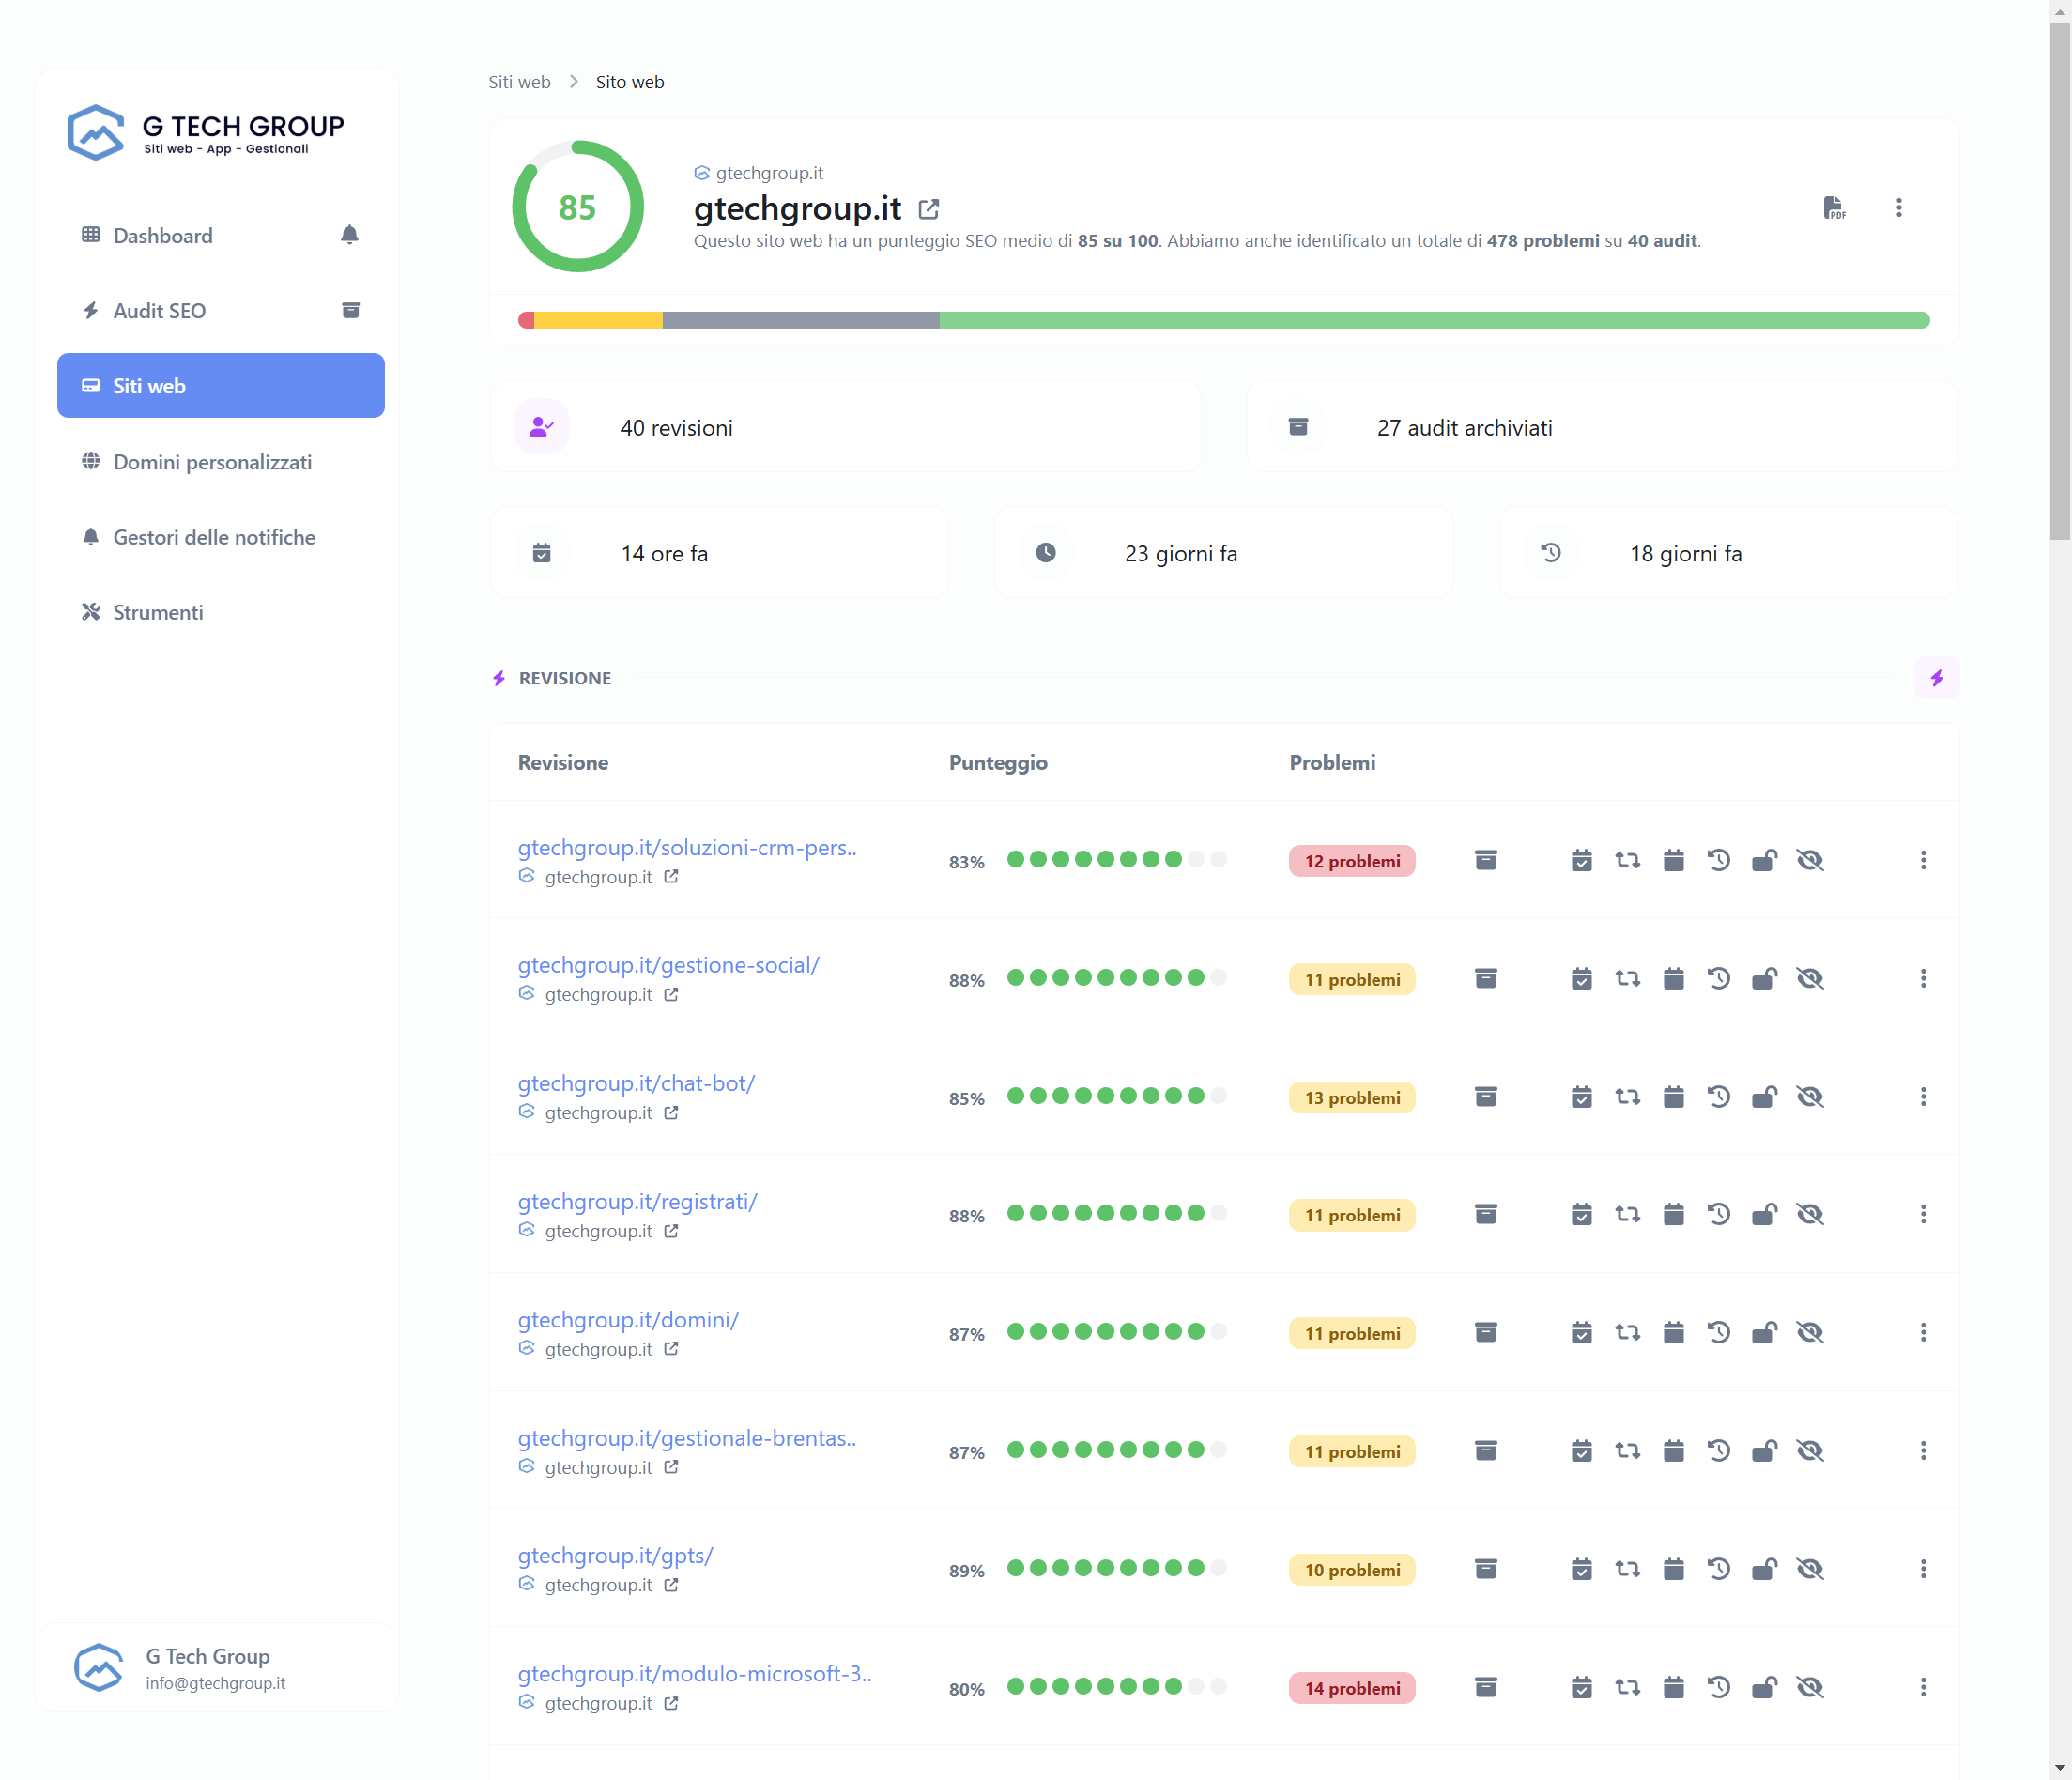Open the gtechgroup.it header three-dots menu

tap(1899, 208)
